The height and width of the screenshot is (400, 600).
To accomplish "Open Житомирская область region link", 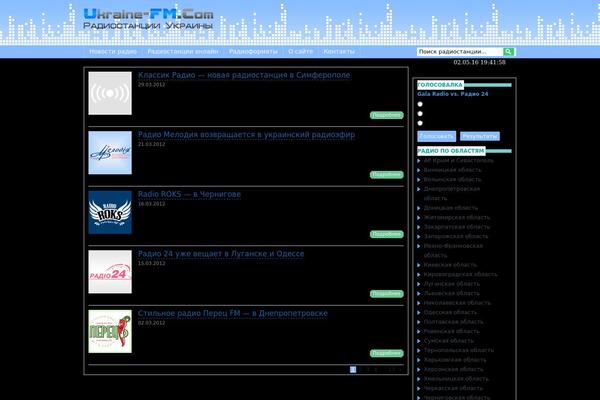I will [457, 217].
